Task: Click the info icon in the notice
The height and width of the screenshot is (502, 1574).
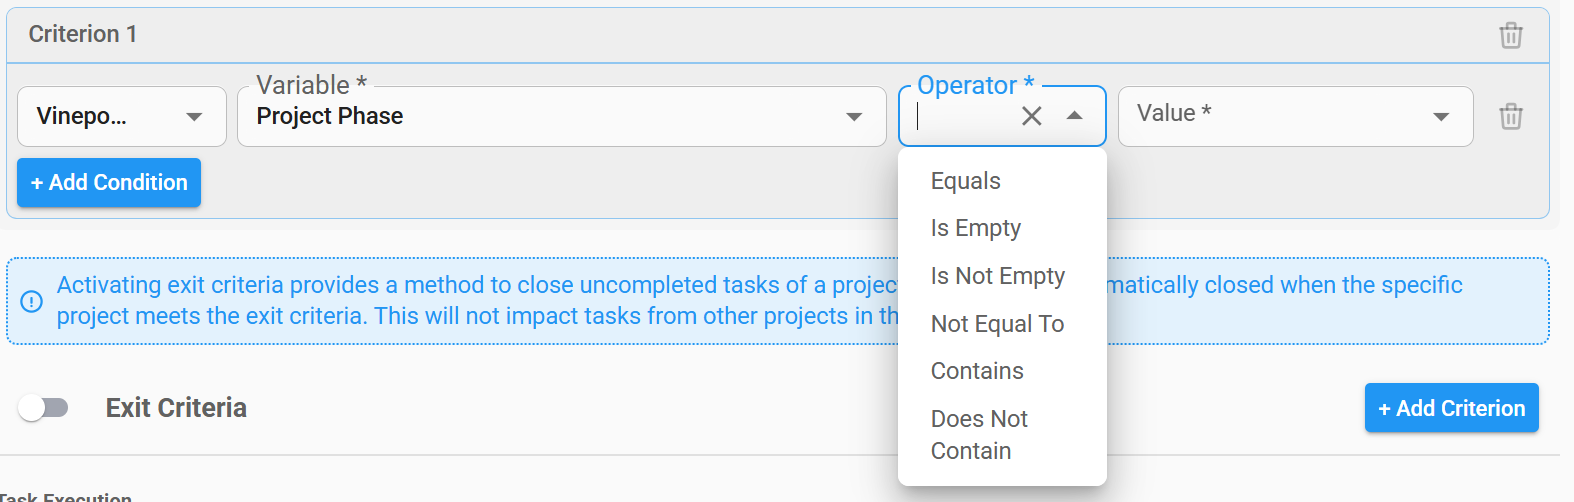Action: [32, 301]
